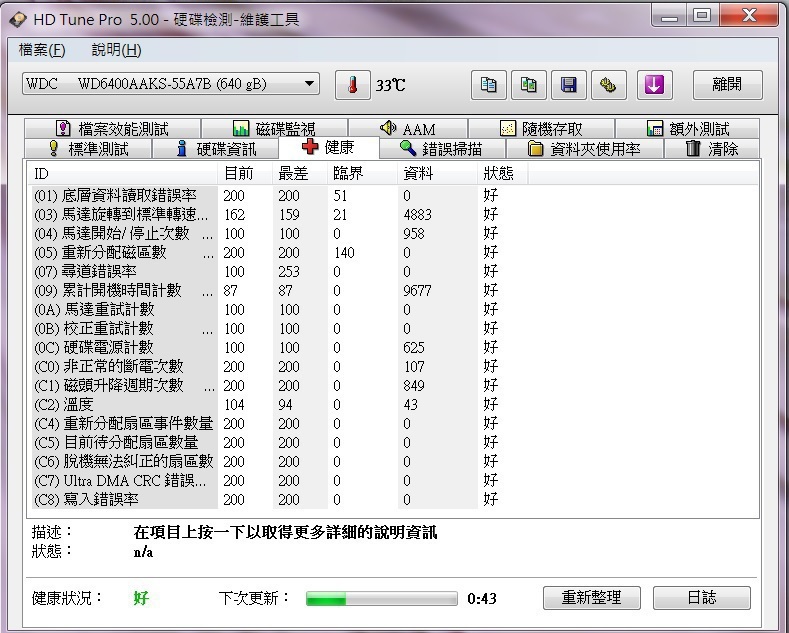Switch to the 檔案效能測試 tab
789x633 pixels.
click(x=112, y=128)
